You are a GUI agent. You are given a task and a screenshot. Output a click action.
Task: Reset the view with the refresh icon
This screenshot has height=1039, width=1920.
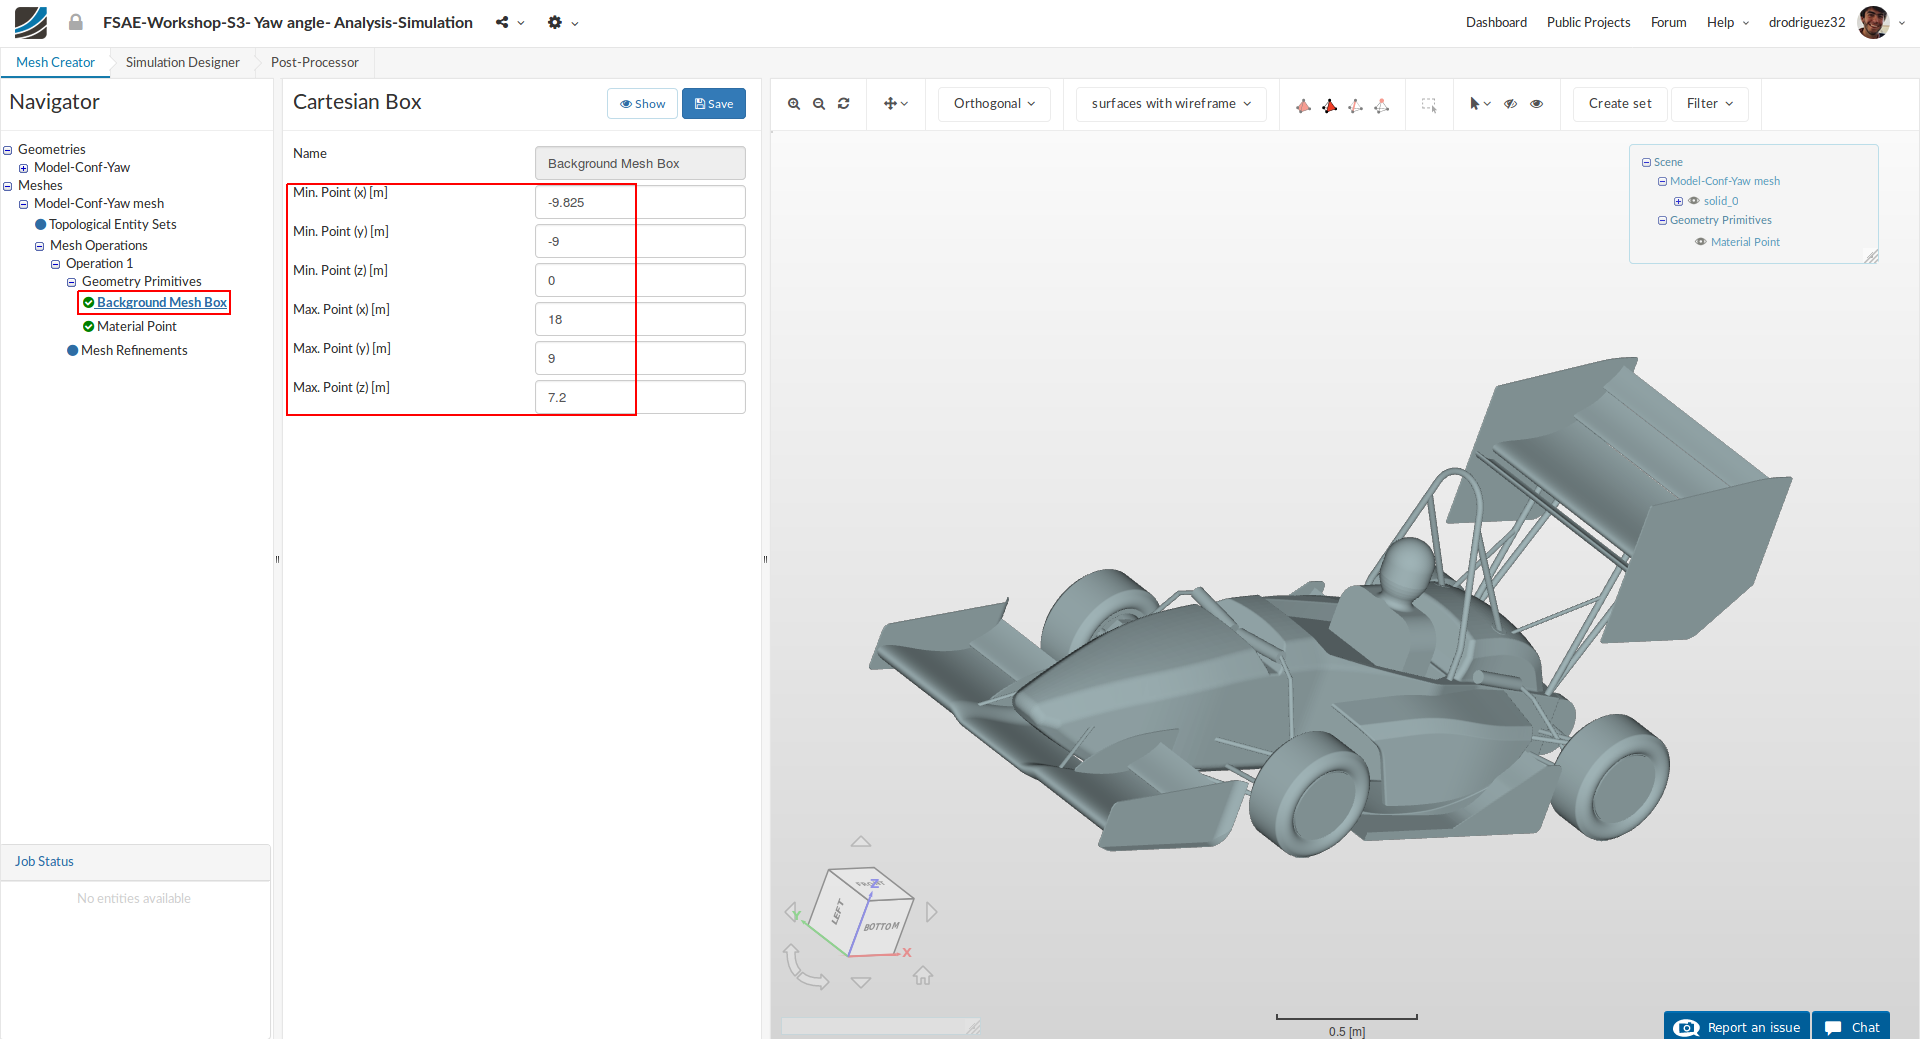point(844,104)
